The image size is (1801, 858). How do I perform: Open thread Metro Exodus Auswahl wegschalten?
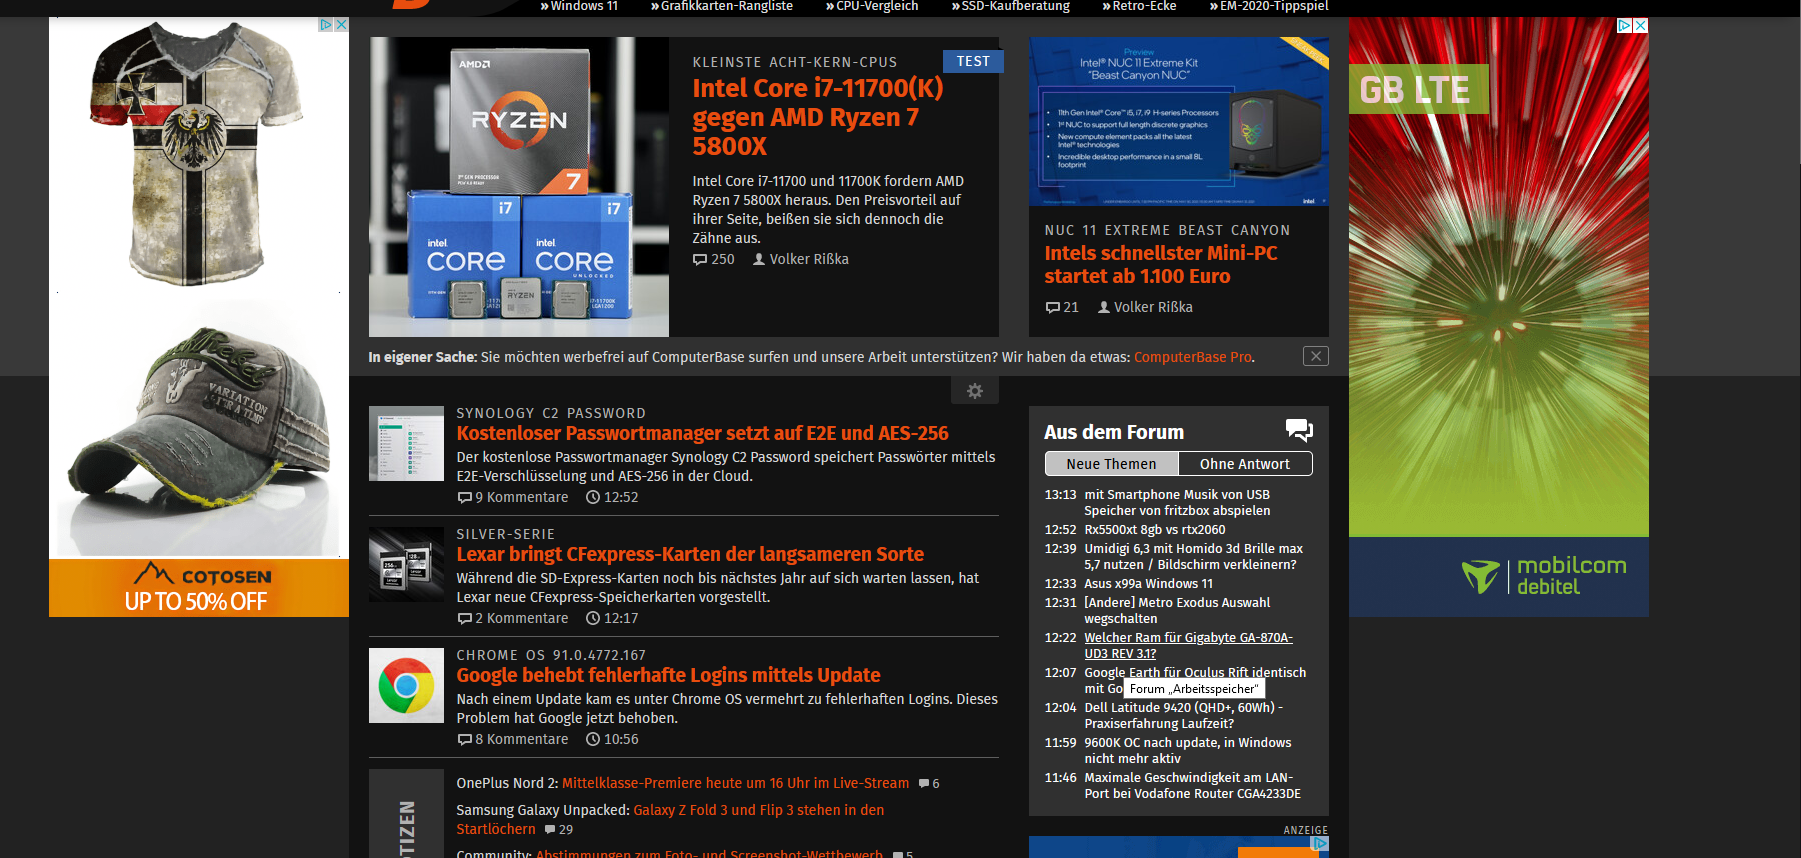pos(1177,610)
